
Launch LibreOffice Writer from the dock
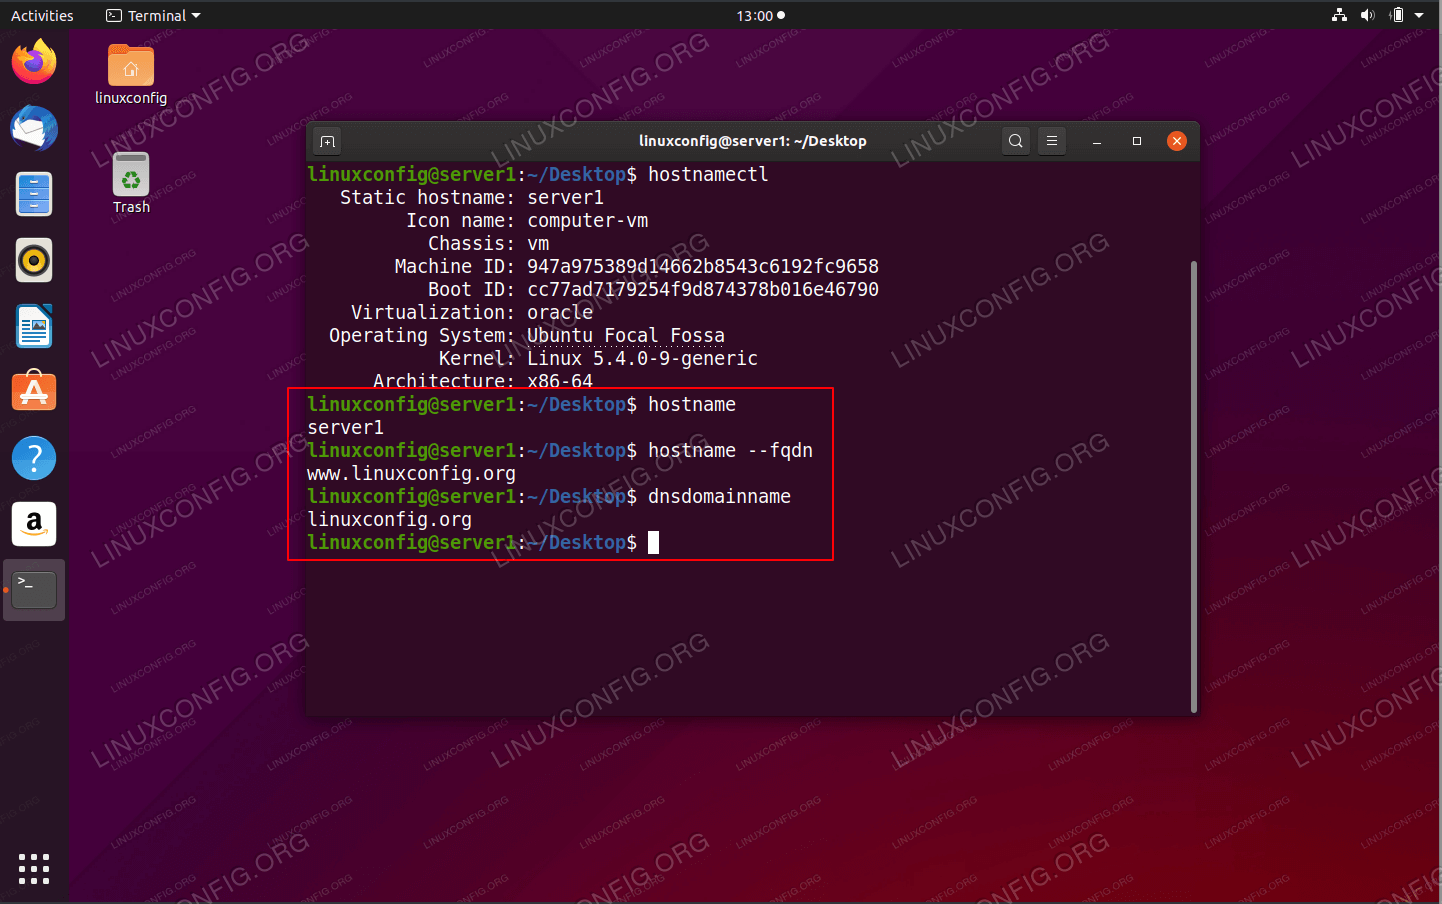(33, 326)
